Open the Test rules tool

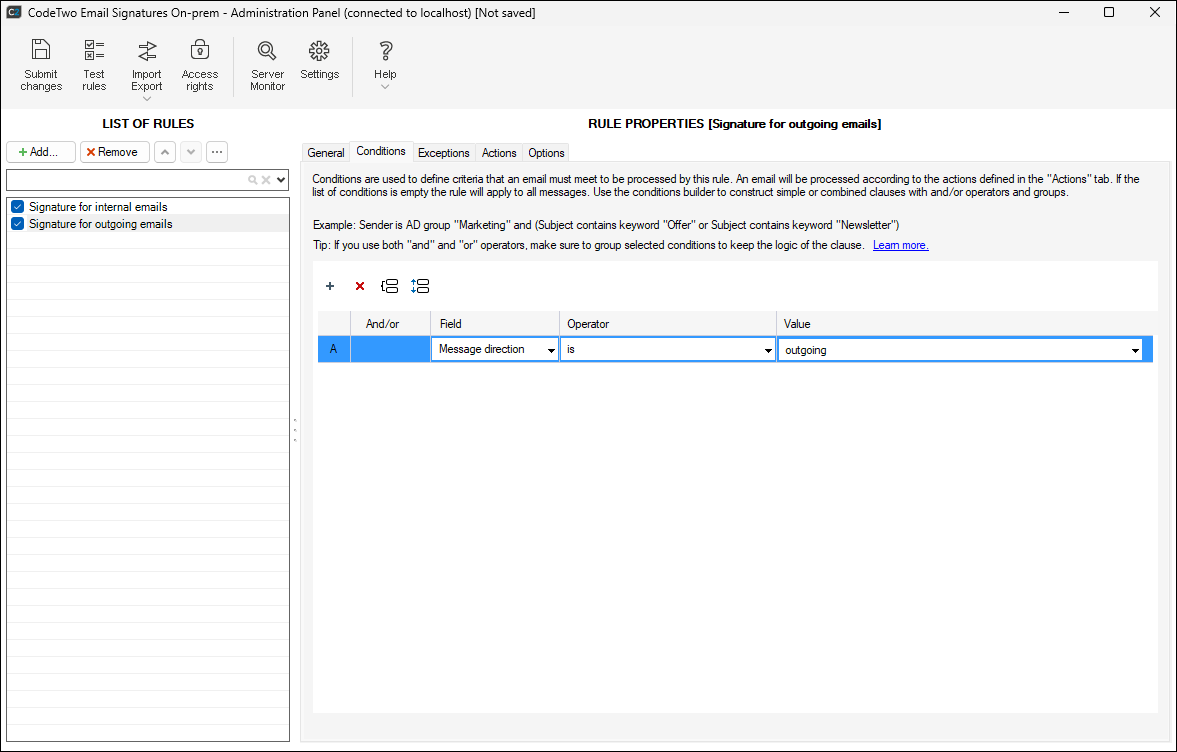click(94, 52)
